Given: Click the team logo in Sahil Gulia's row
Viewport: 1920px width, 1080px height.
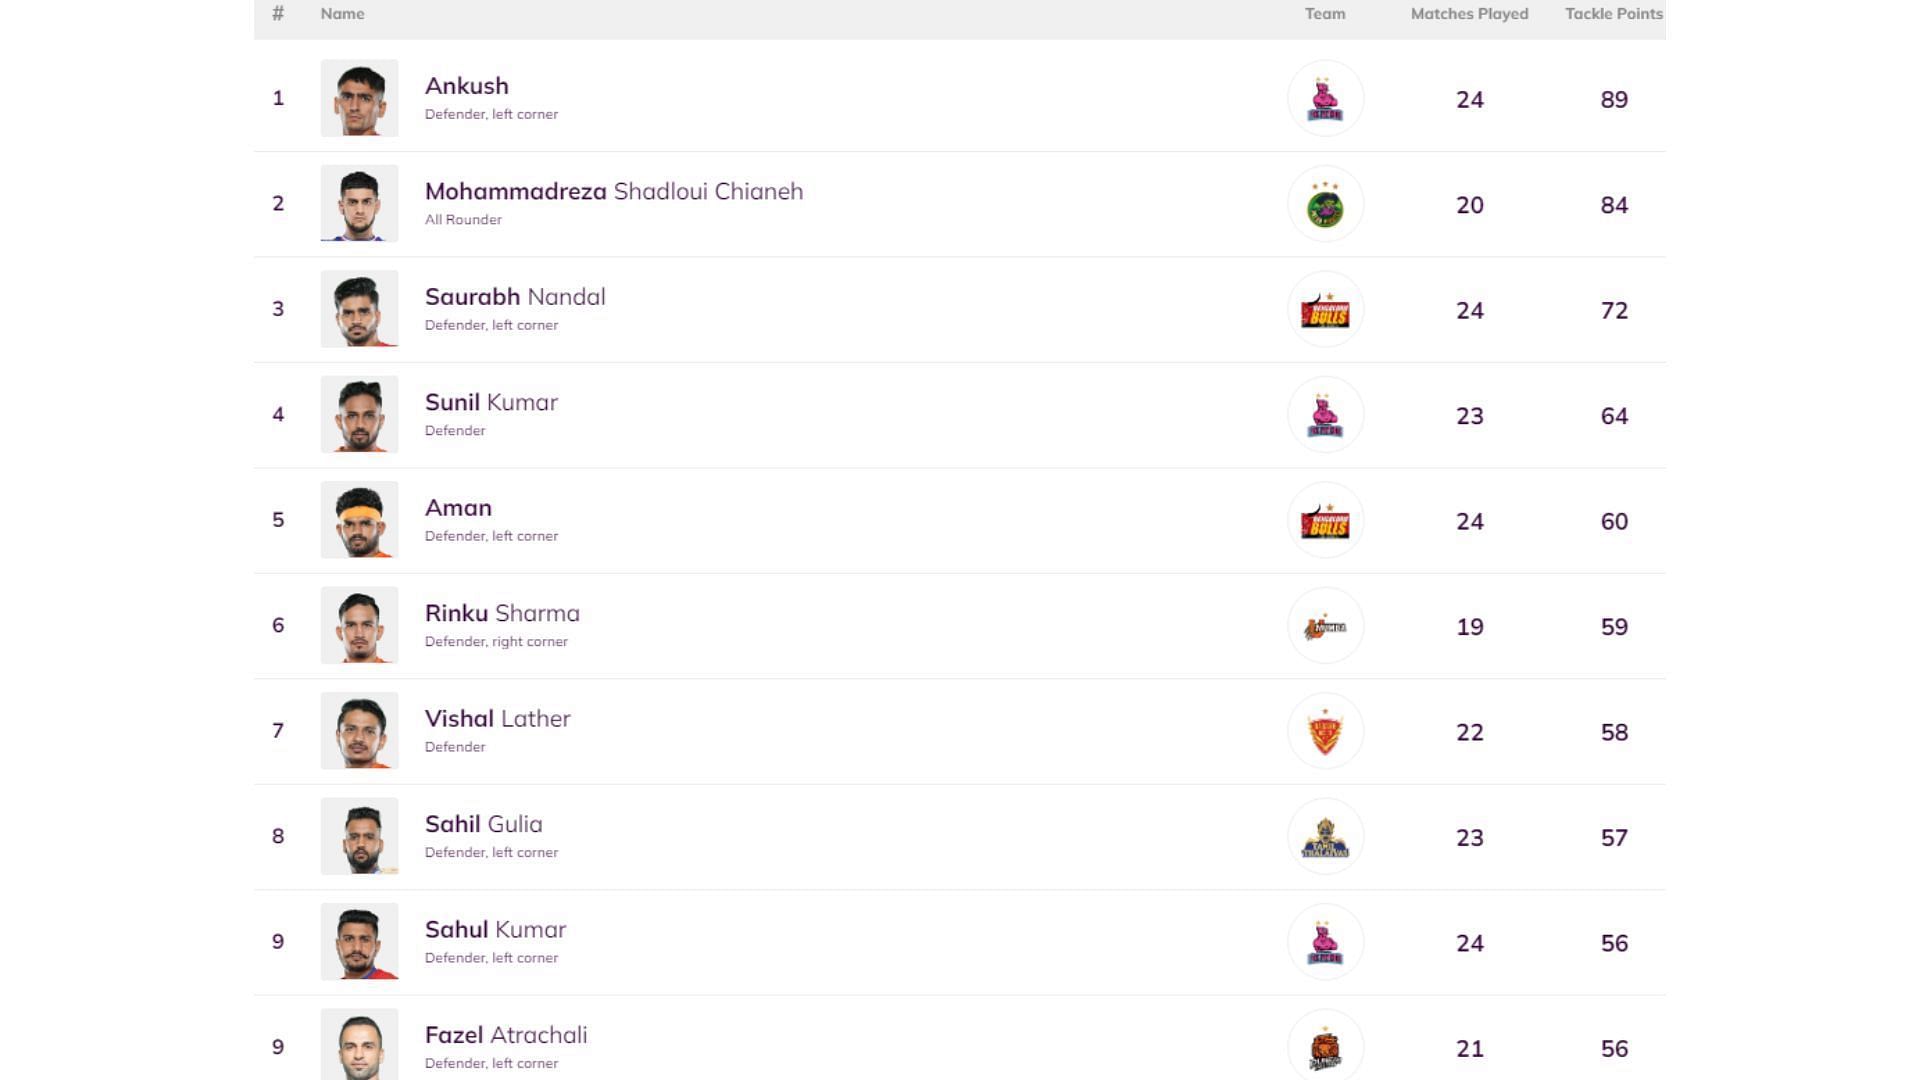Looking at the screenshot, I should [x=1325, y=837].
